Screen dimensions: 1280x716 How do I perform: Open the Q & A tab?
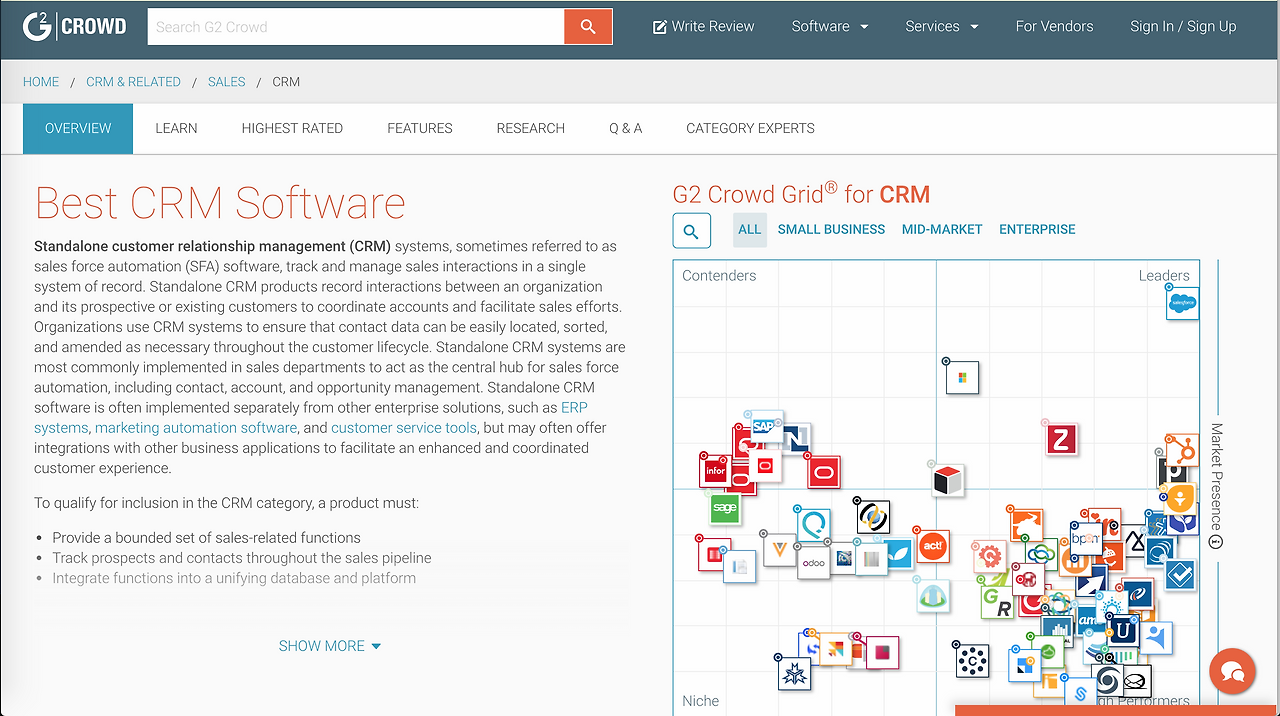[x=626, y=128]
